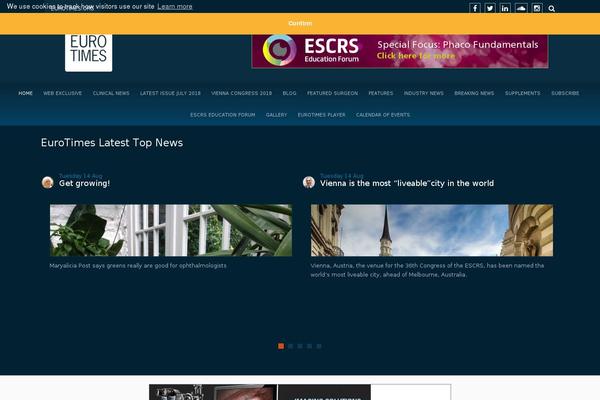The width and height of the screenshot is (600, 400).
Task: Select the fifth carousel dot
Action: pyautogui.click(x=319, y=346)
